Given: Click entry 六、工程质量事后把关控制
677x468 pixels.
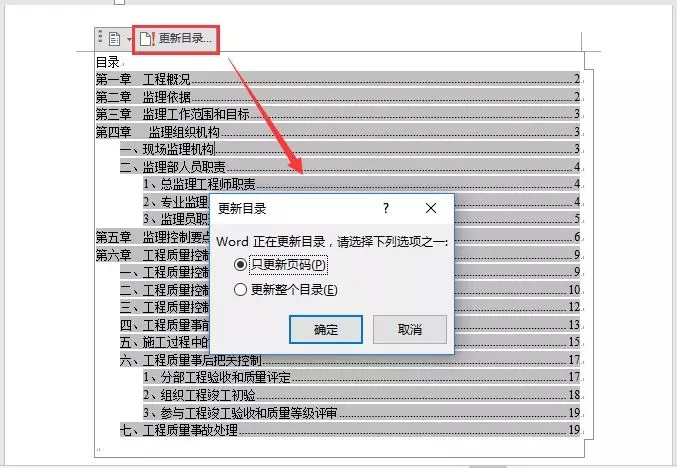Looking at the screenshot, I should pyautogui.click(x=350, y=360).
